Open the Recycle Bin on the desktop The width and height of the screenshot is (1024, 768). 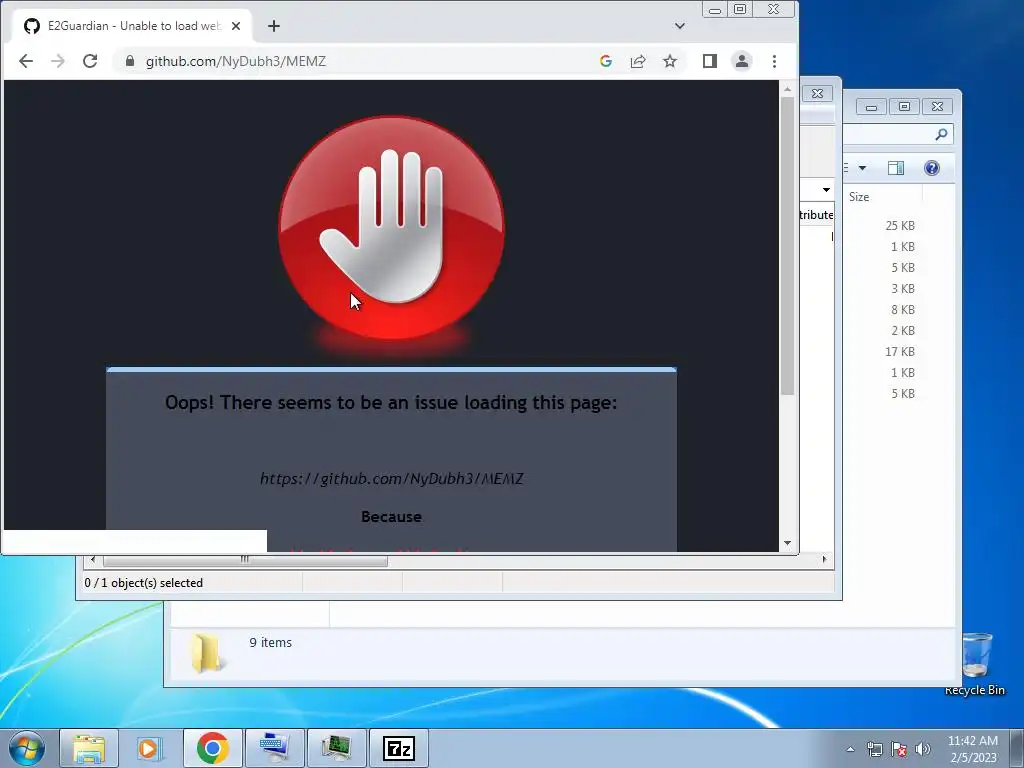(x=976, y=663)
